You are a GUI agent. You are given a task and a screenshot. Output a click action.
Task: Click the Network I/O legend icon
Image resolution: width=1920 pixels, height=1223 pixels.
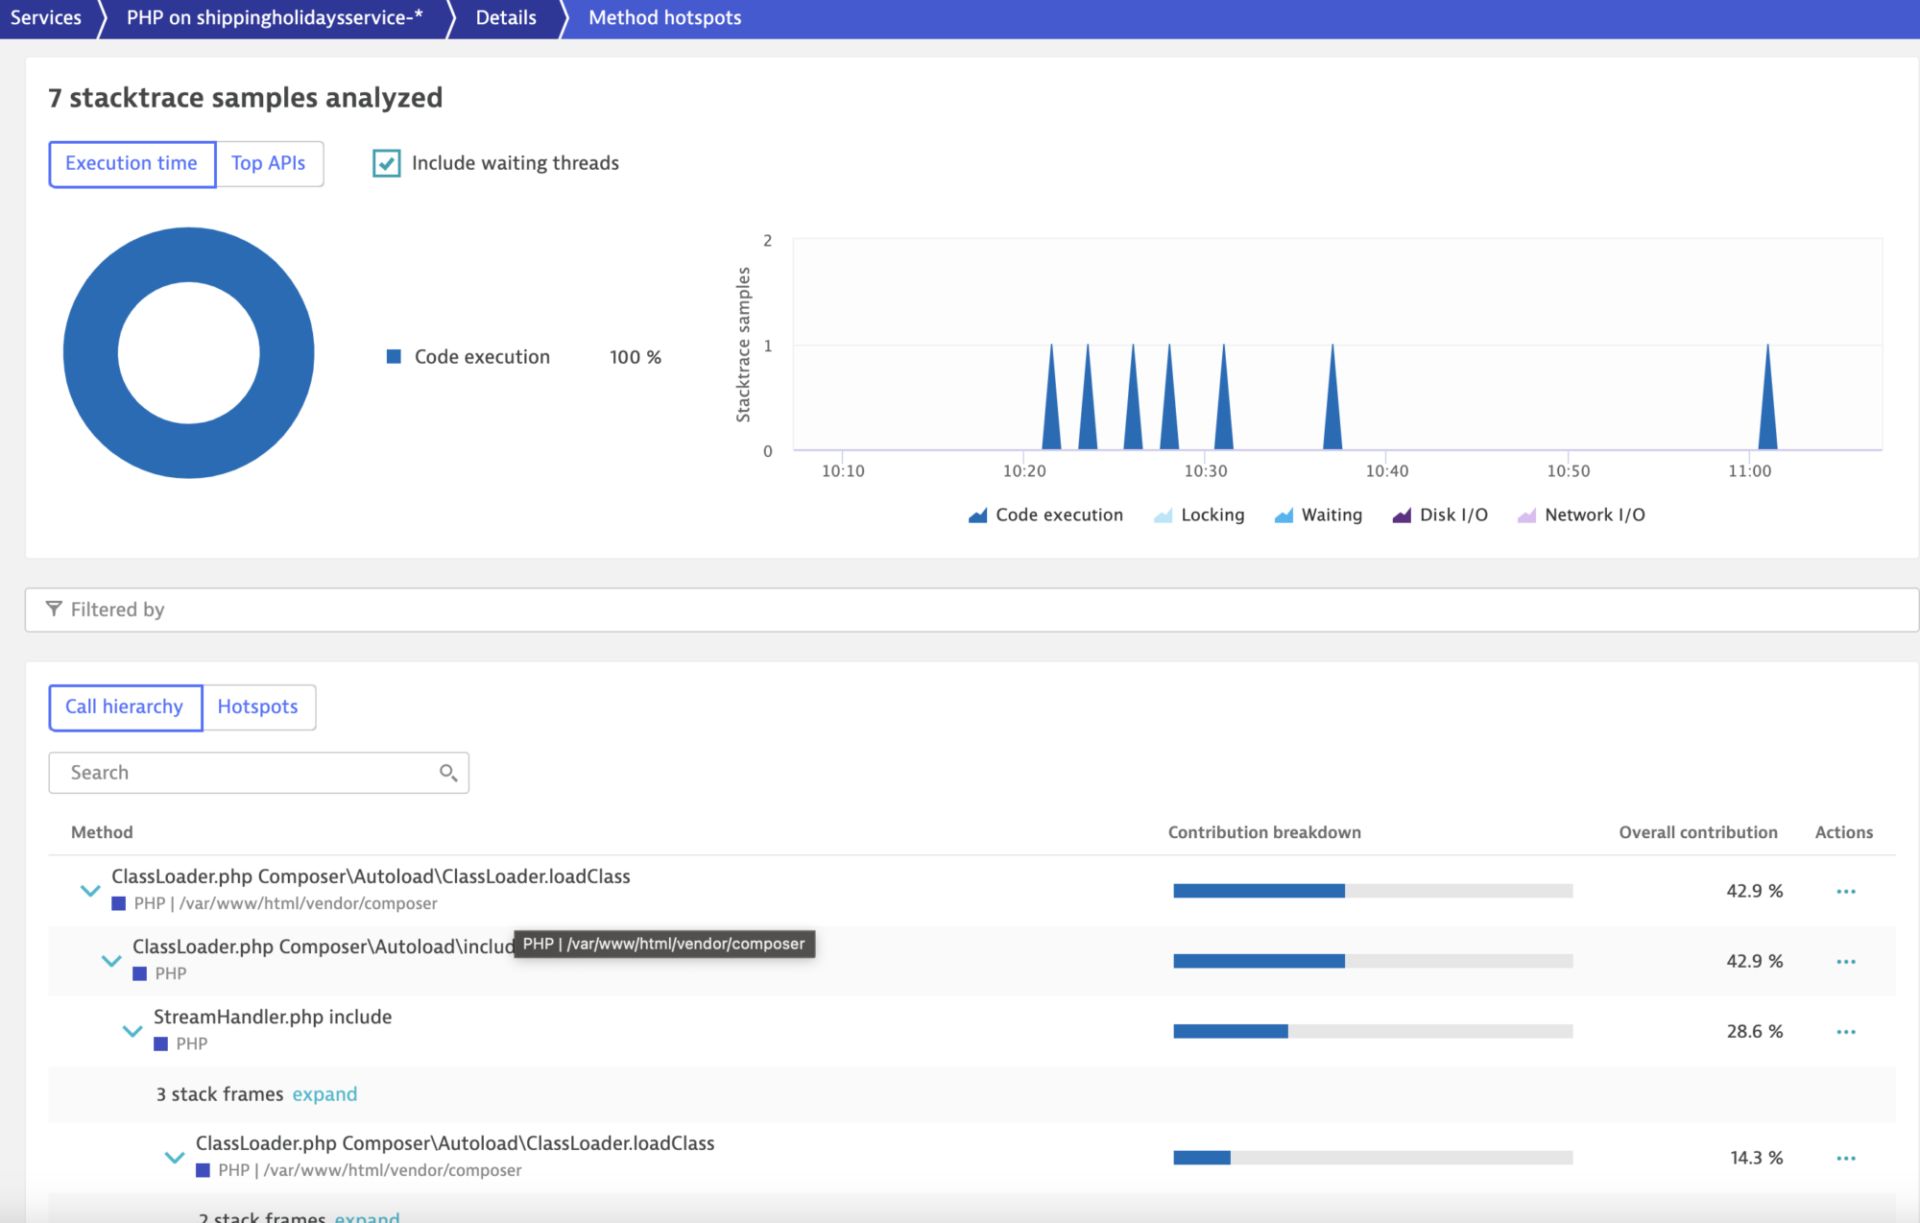[x=1518, y=515]
